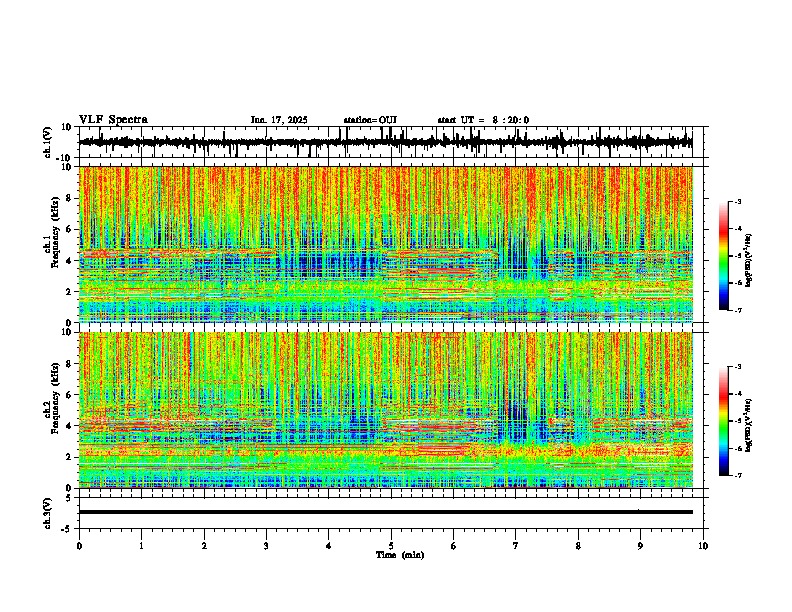Click the "-7" label on ch.1 color bar
Viewport: 792px width, 612px height.
[737, 310]
